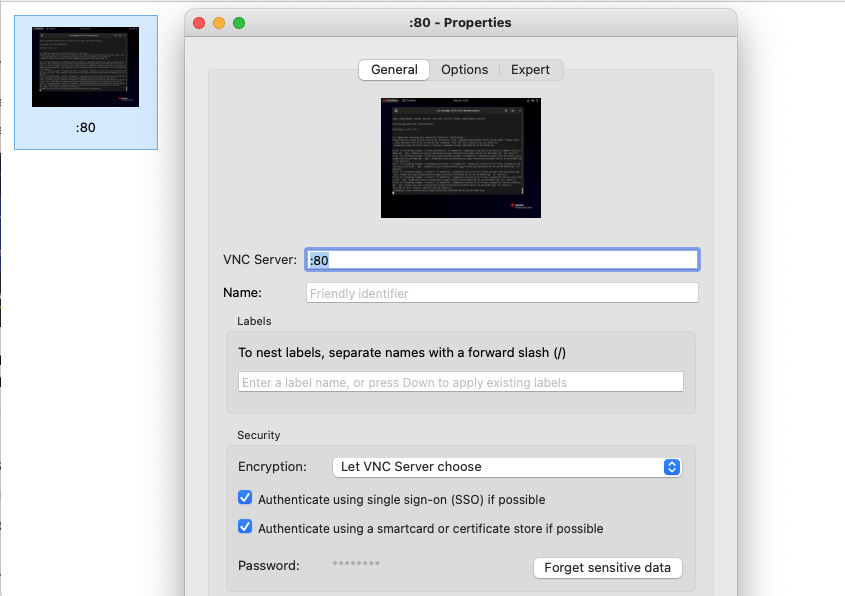
Task: Select the :80 connection thumbnail in list
Action: [x=85, y=67]
